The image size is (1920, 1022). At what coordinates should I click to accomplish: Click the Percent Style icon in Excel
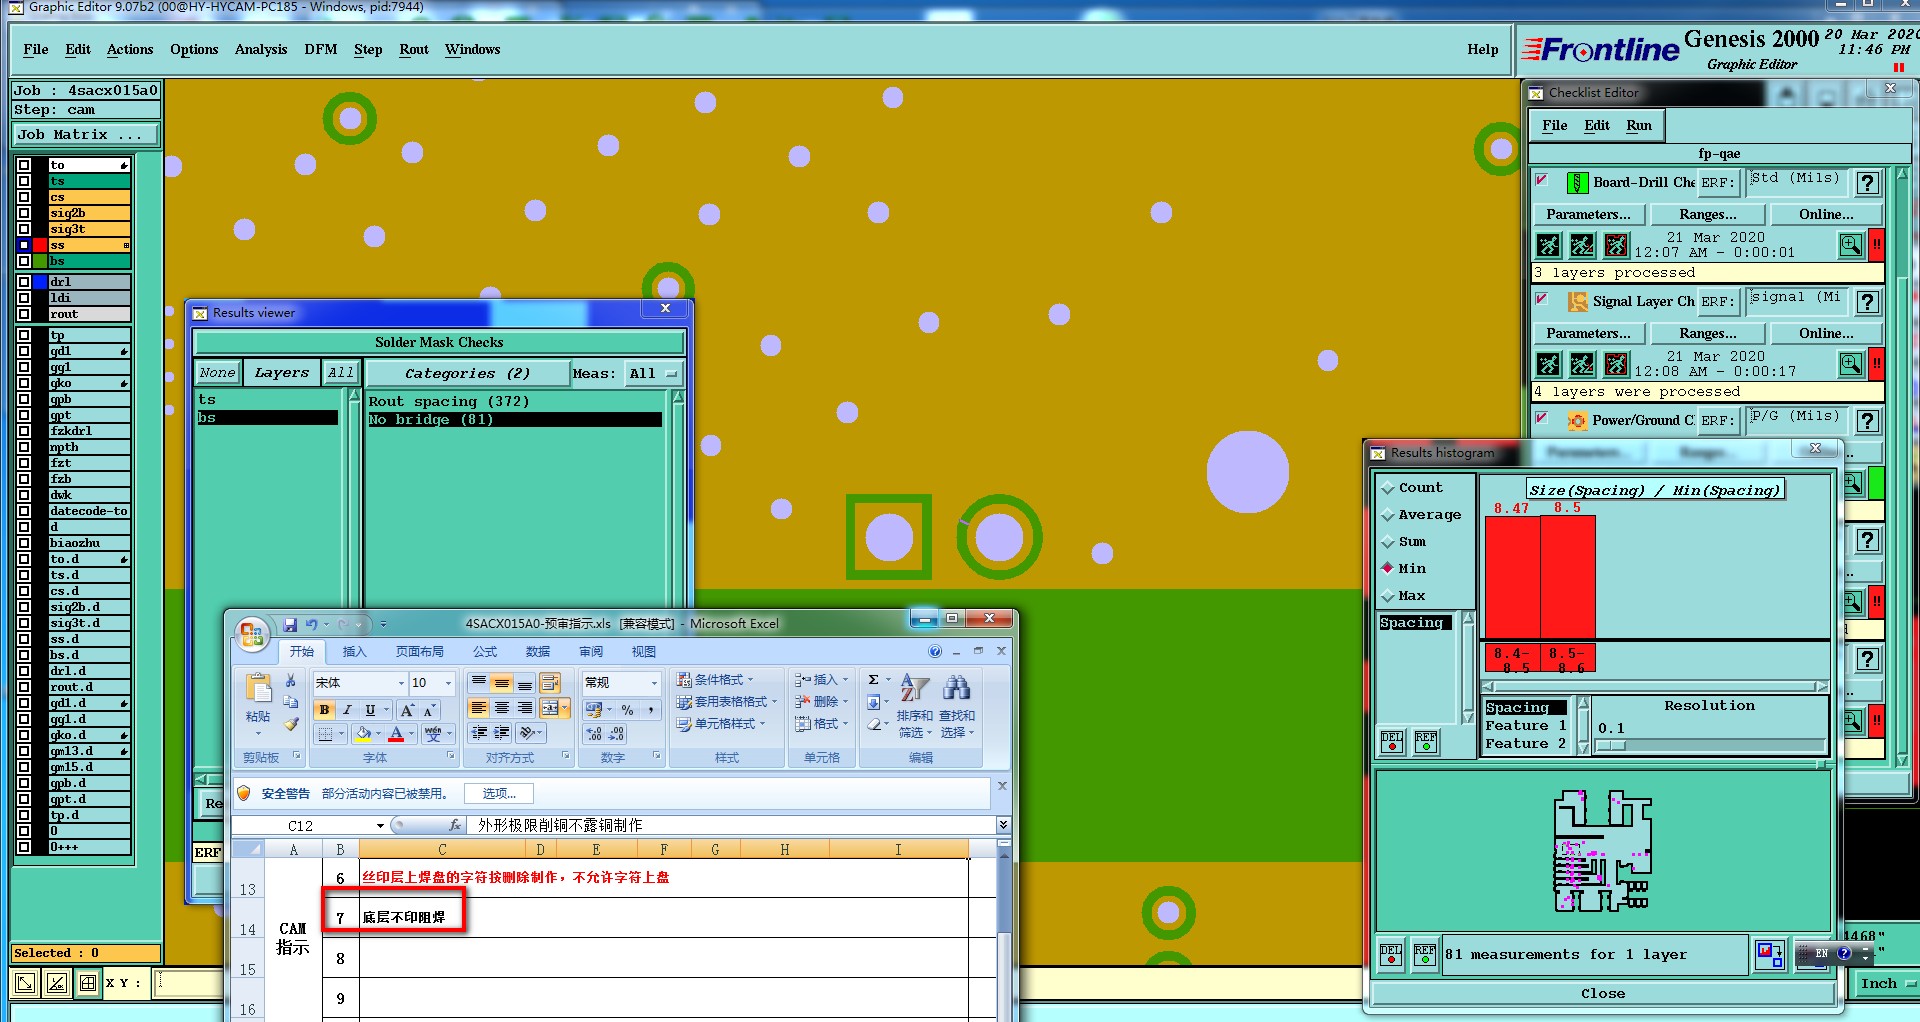[627, 710]
